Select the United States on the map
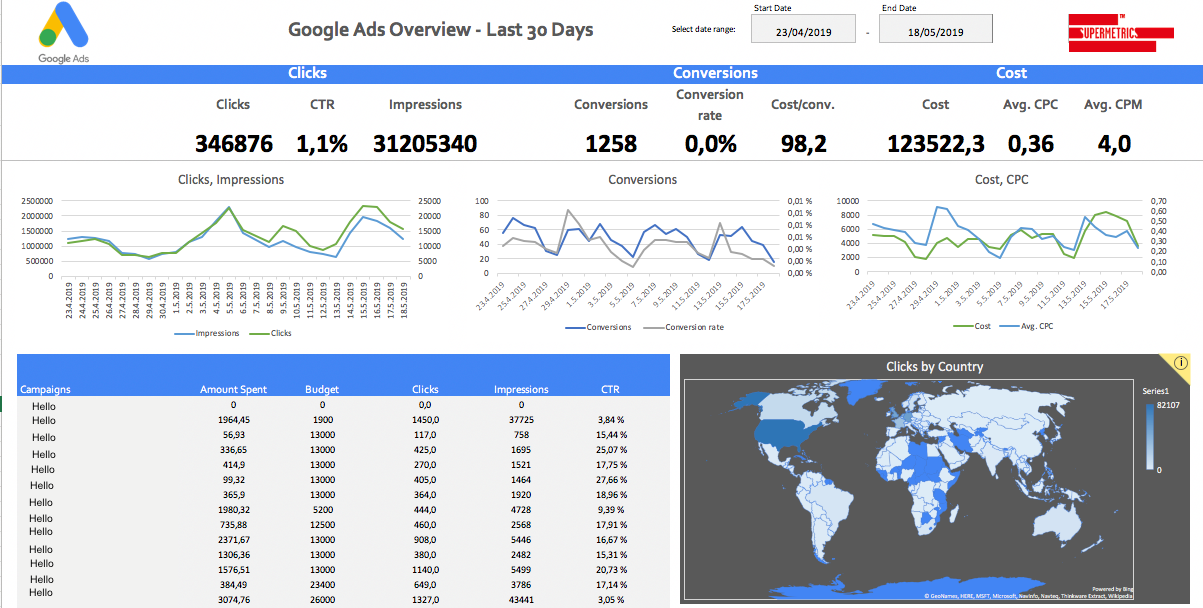The height and width of the screenshot is (608, 1203). tap(783, 432)
